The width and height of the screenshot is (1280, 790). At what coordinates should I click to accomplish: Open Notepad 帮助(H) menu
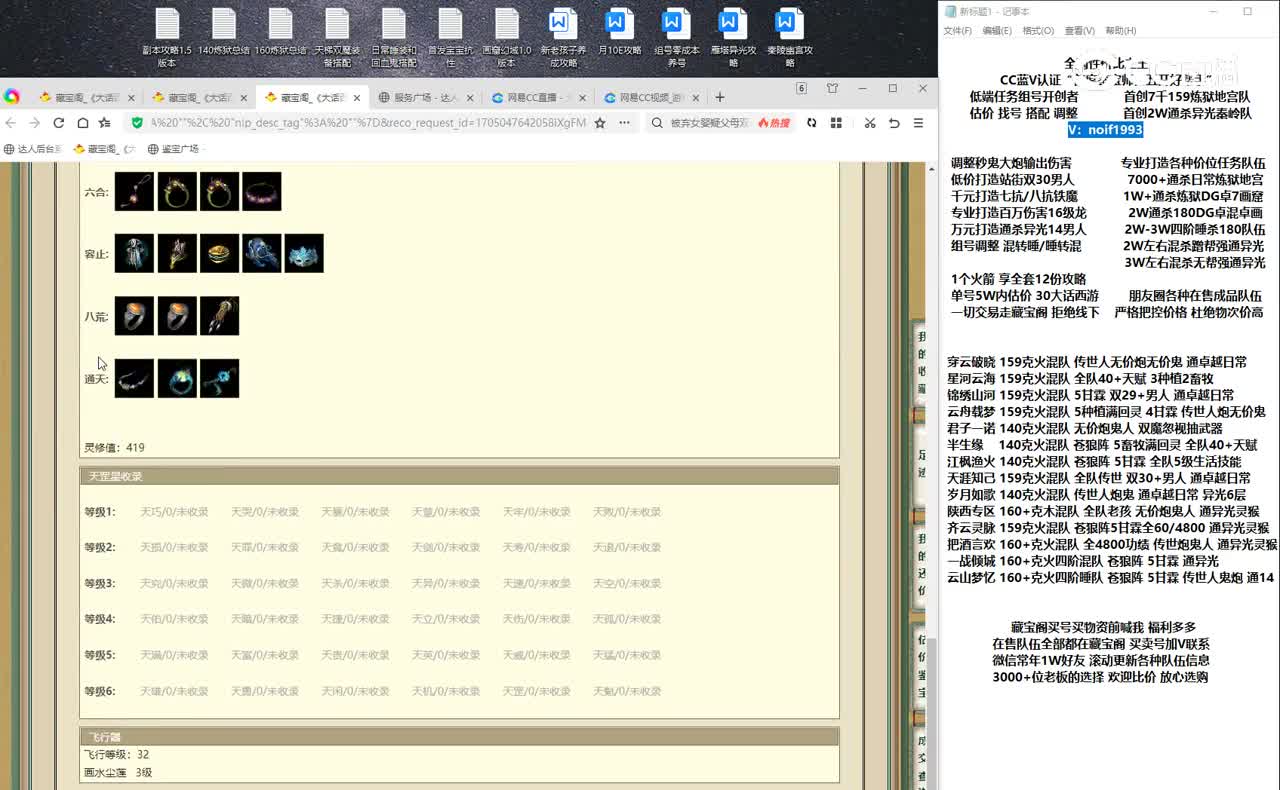tap(1120, 31)
